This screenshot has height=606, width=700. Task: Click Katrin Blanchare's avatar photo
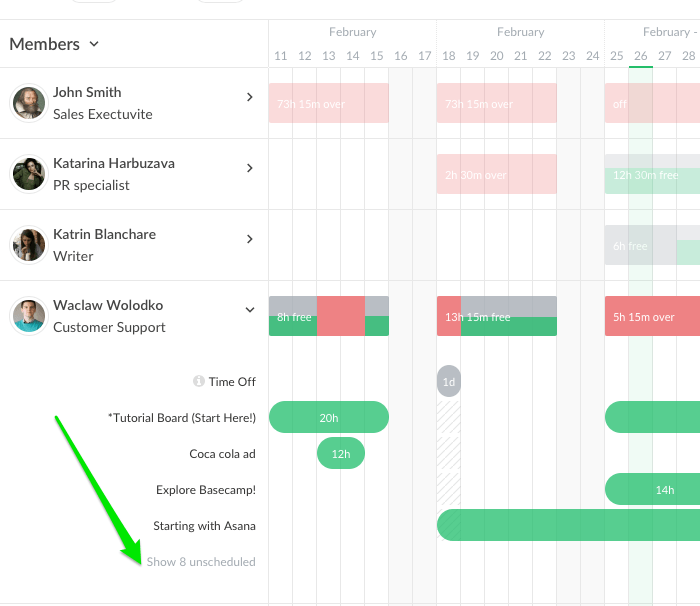(x=28, y=245)
